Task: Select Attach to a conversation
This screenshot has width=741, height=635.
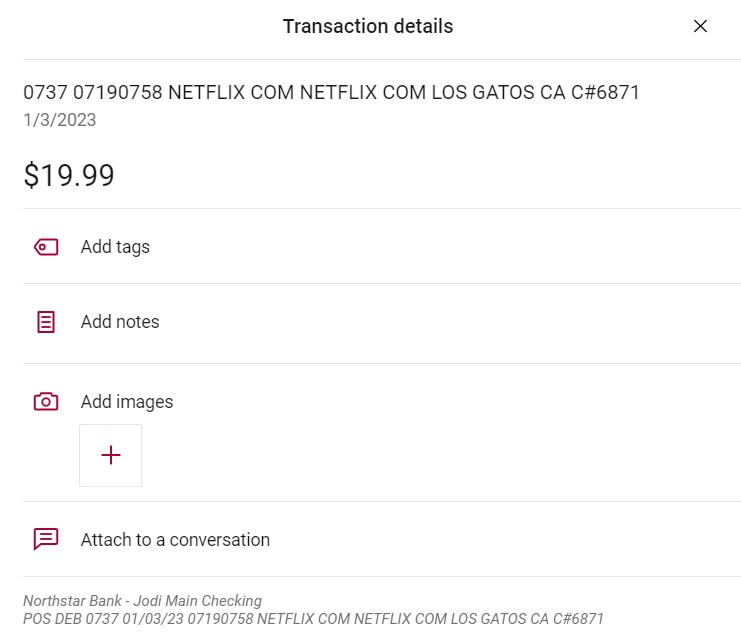Action: 175,540
